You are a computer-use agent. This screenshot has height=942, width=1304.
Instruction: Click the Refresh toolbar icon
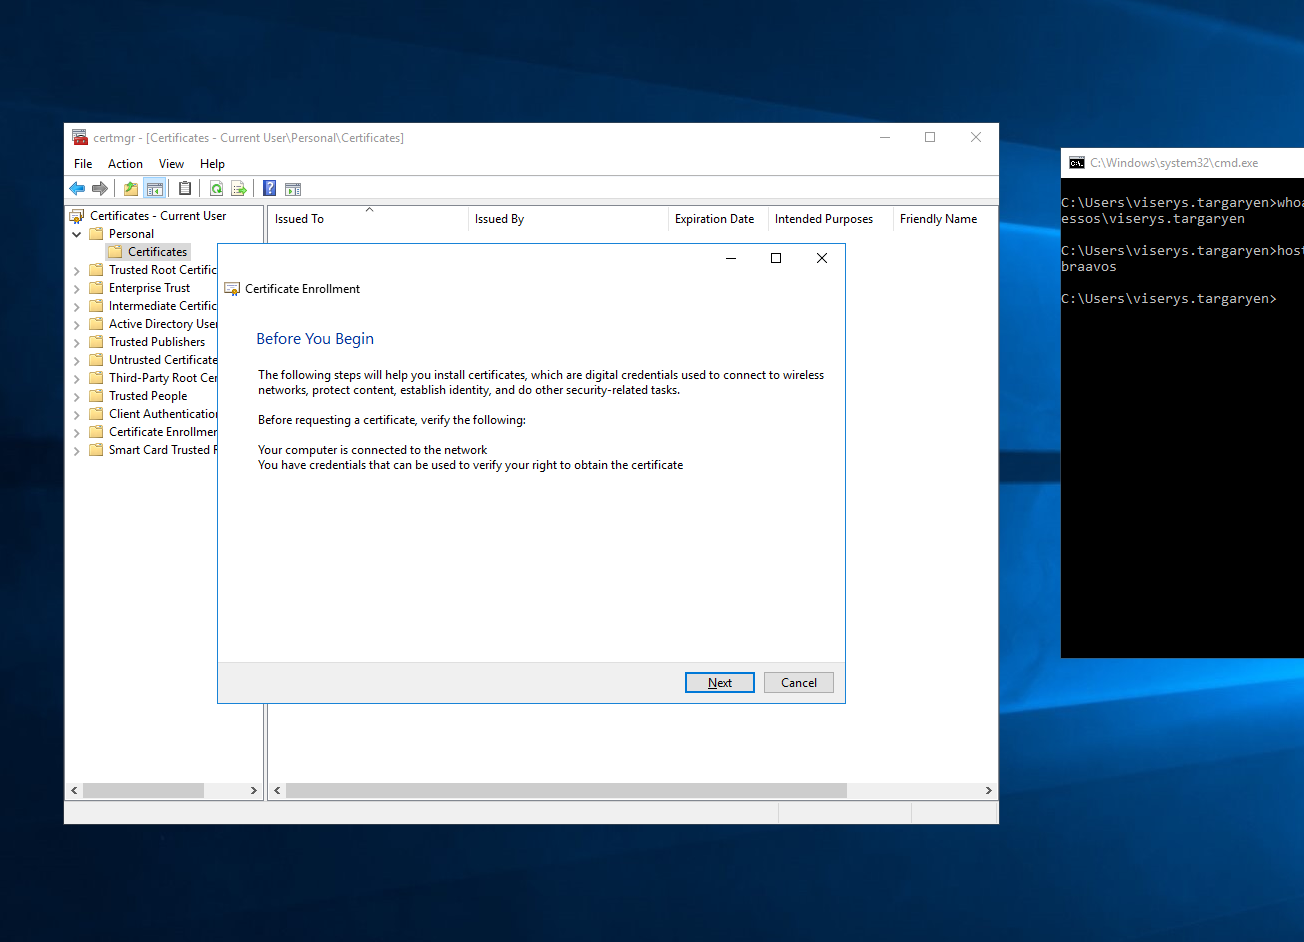tap(216, 188)
